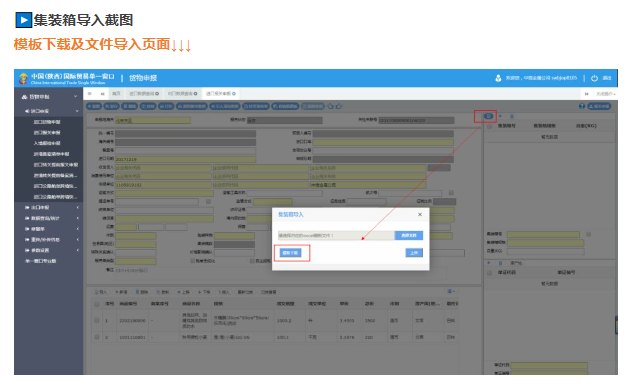Click the trash delete icon above the container list
Image resolution: width=632 pixels, height=385 pixels.
[x=512, y=116]
